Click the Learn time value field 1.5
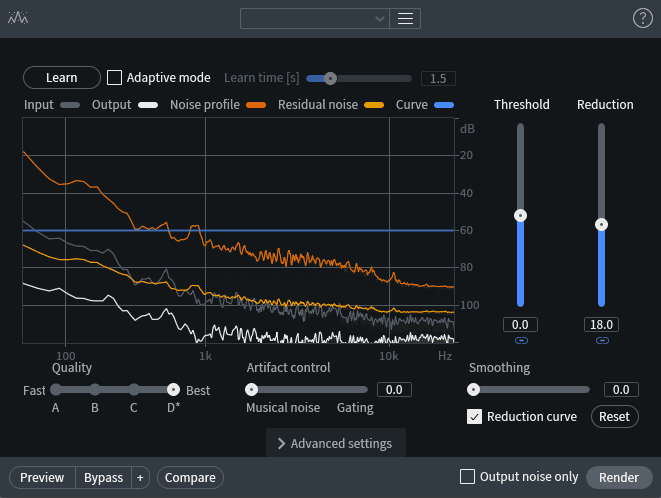The image size is (661, 498). pyautogui.click(x=438, y=78)
